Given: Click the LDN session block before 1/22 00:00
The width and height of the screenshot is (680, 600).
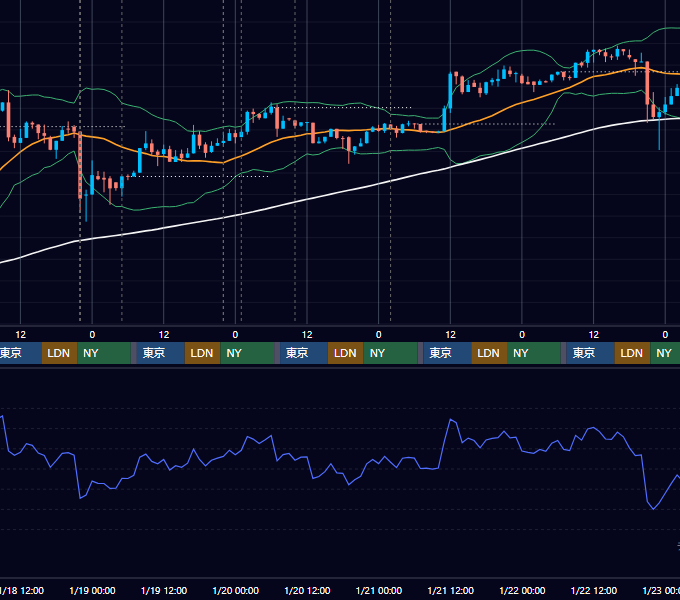Looking at the screenshot, I should click(489, 353).
